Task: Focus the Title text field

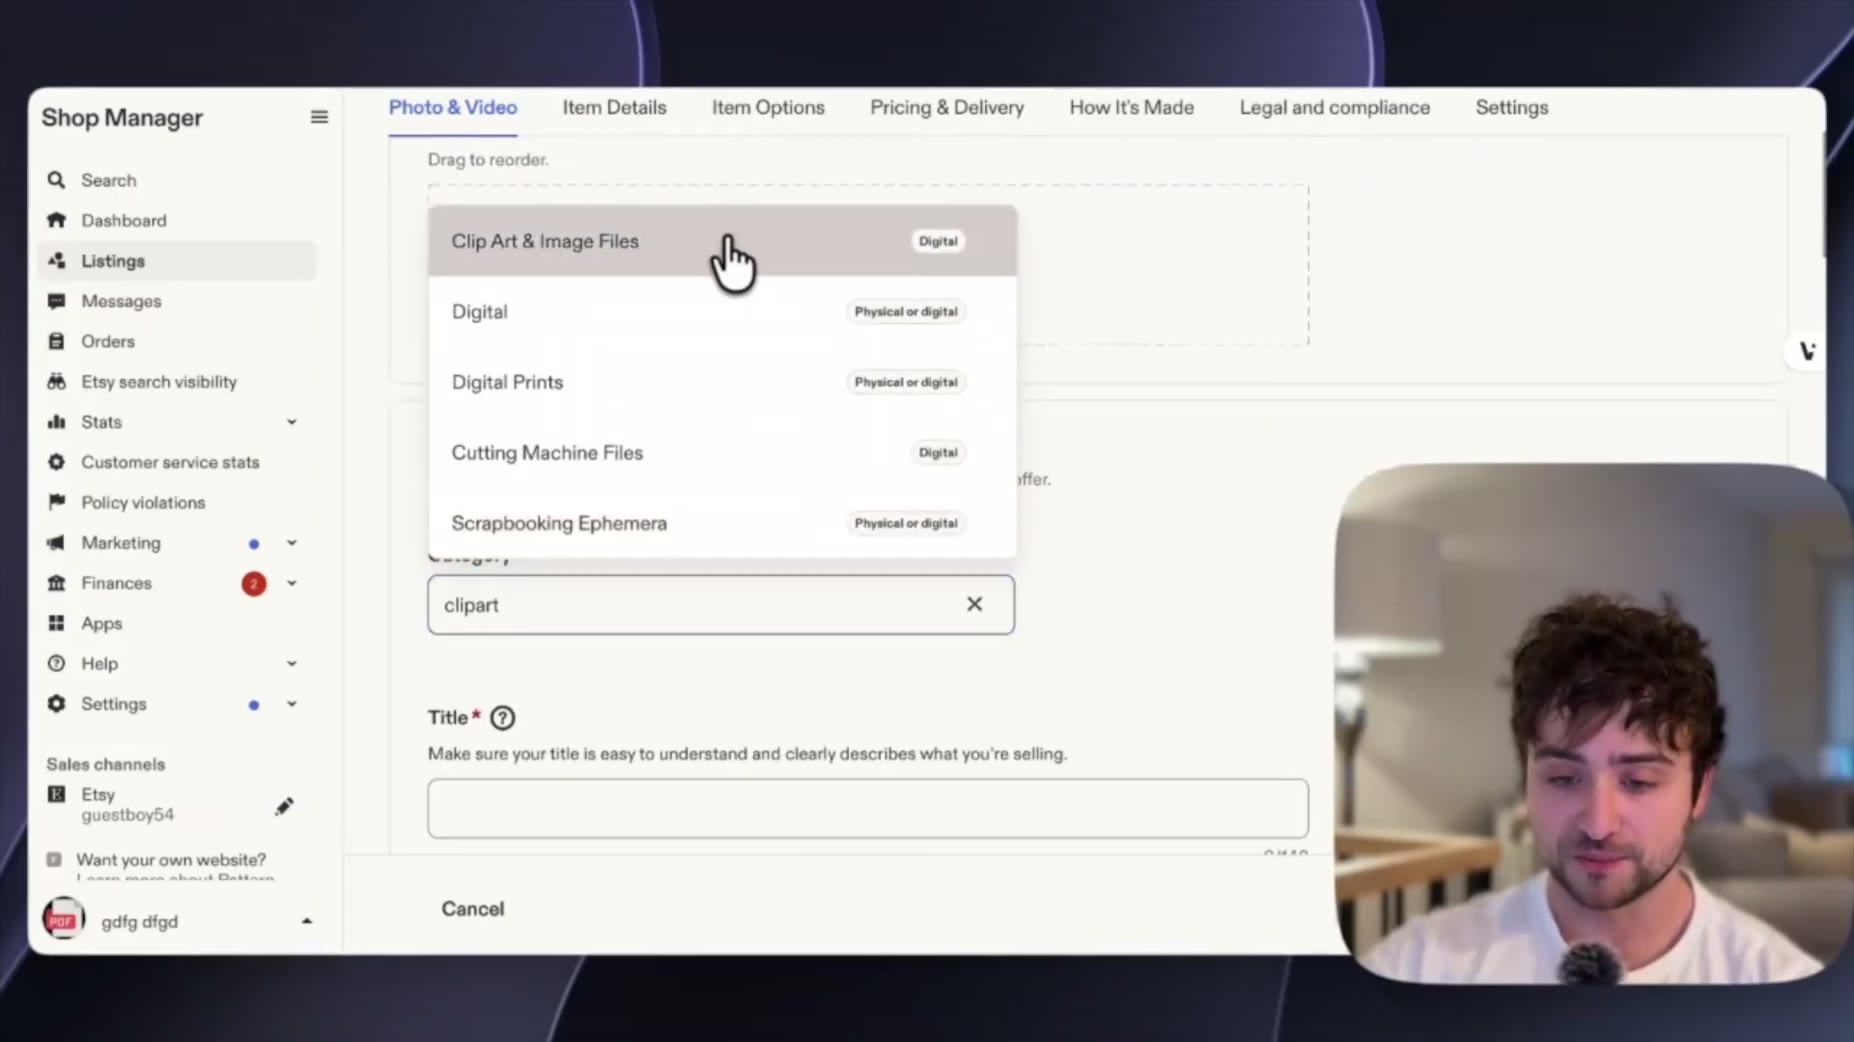Action: [x=867, y=808]
